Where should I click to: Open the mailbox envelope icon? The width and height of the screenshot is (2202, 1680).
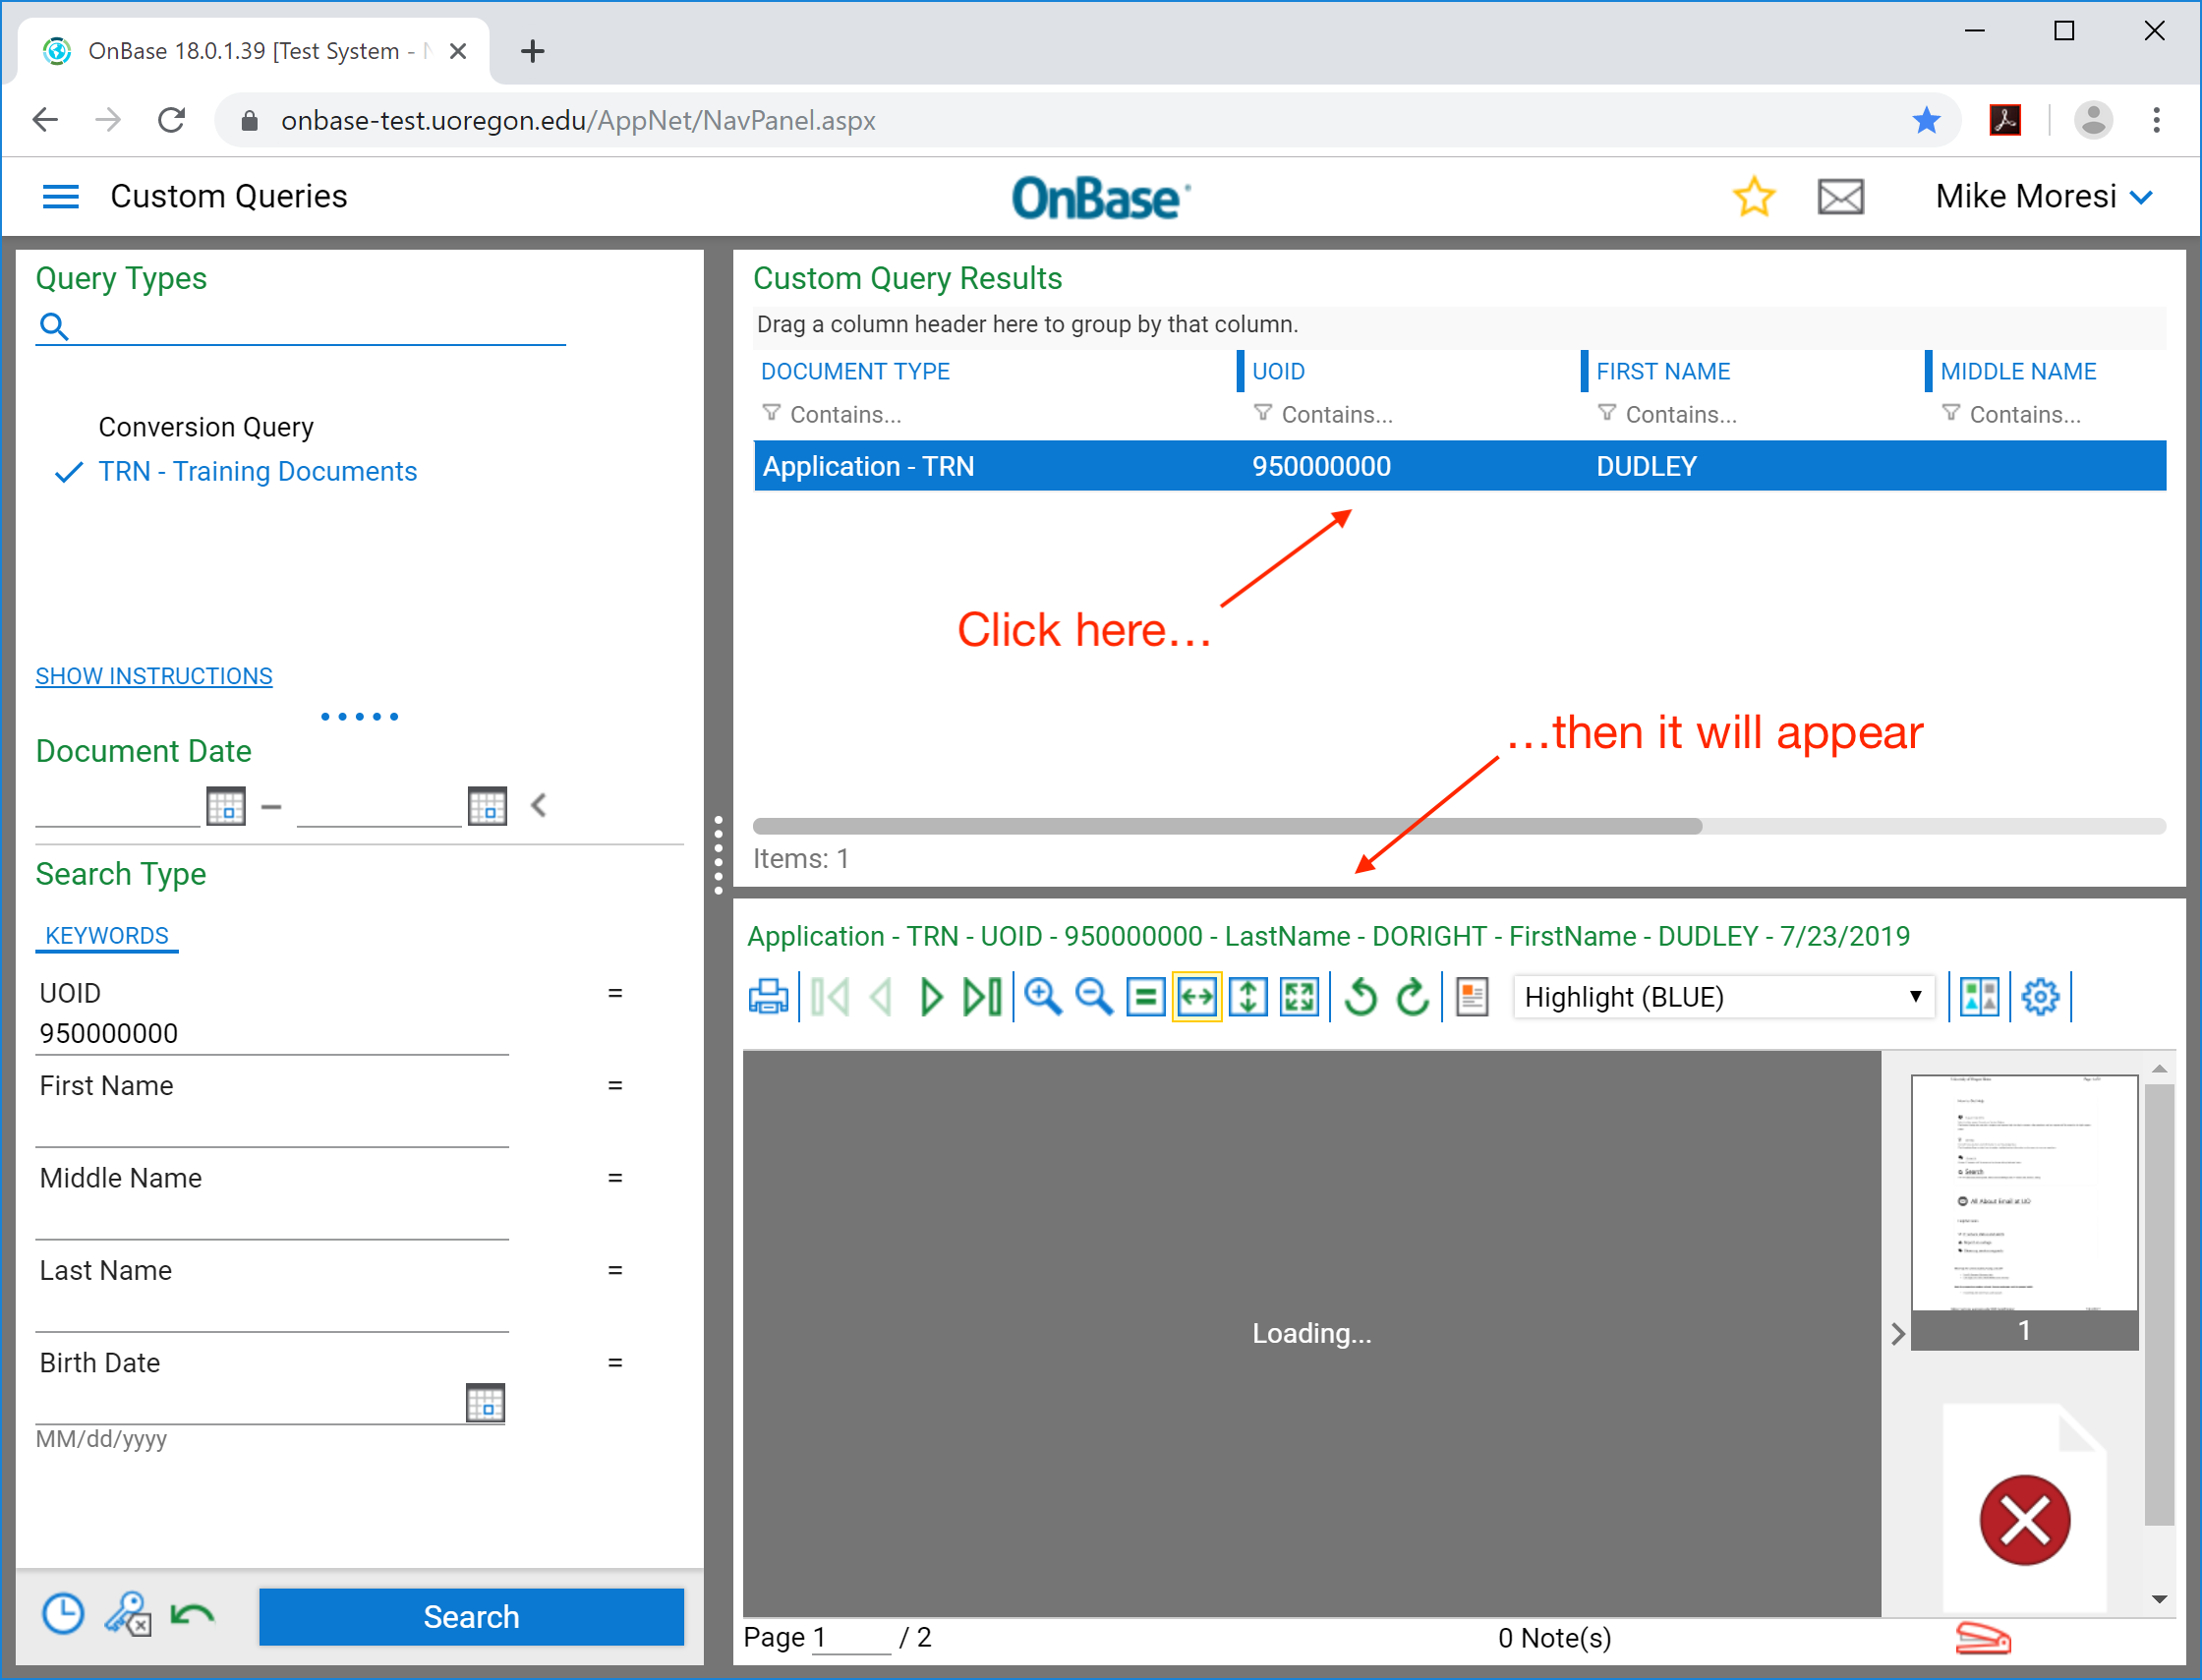1840,196
